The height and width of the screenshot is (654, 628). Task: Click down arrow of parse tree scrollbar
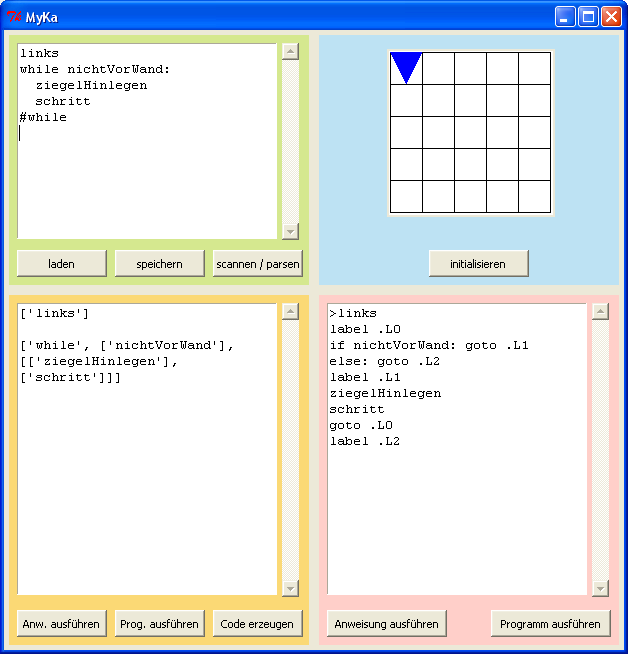click(x=290, y=588)
